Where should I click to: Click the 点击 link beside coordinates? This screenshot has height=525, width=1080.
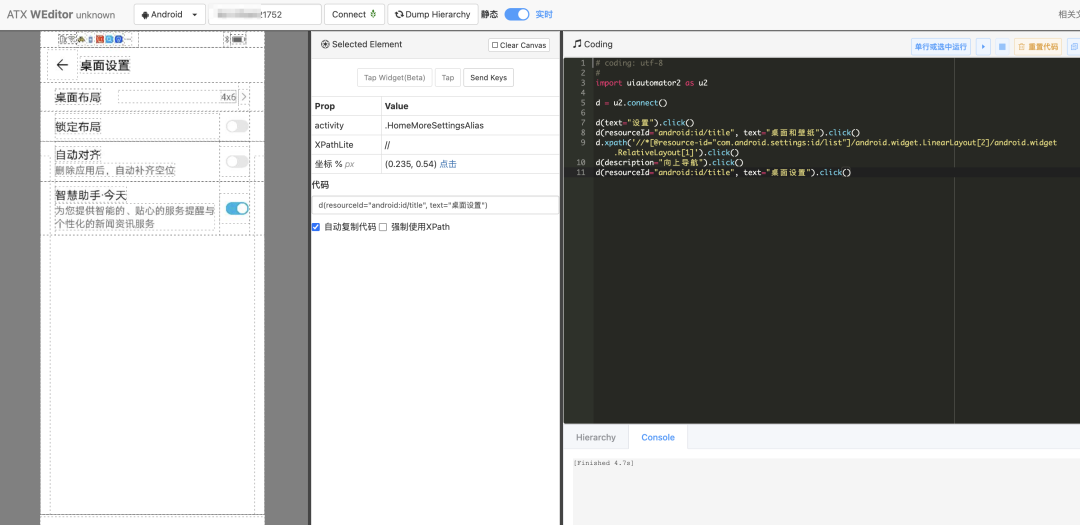[448, 164]
